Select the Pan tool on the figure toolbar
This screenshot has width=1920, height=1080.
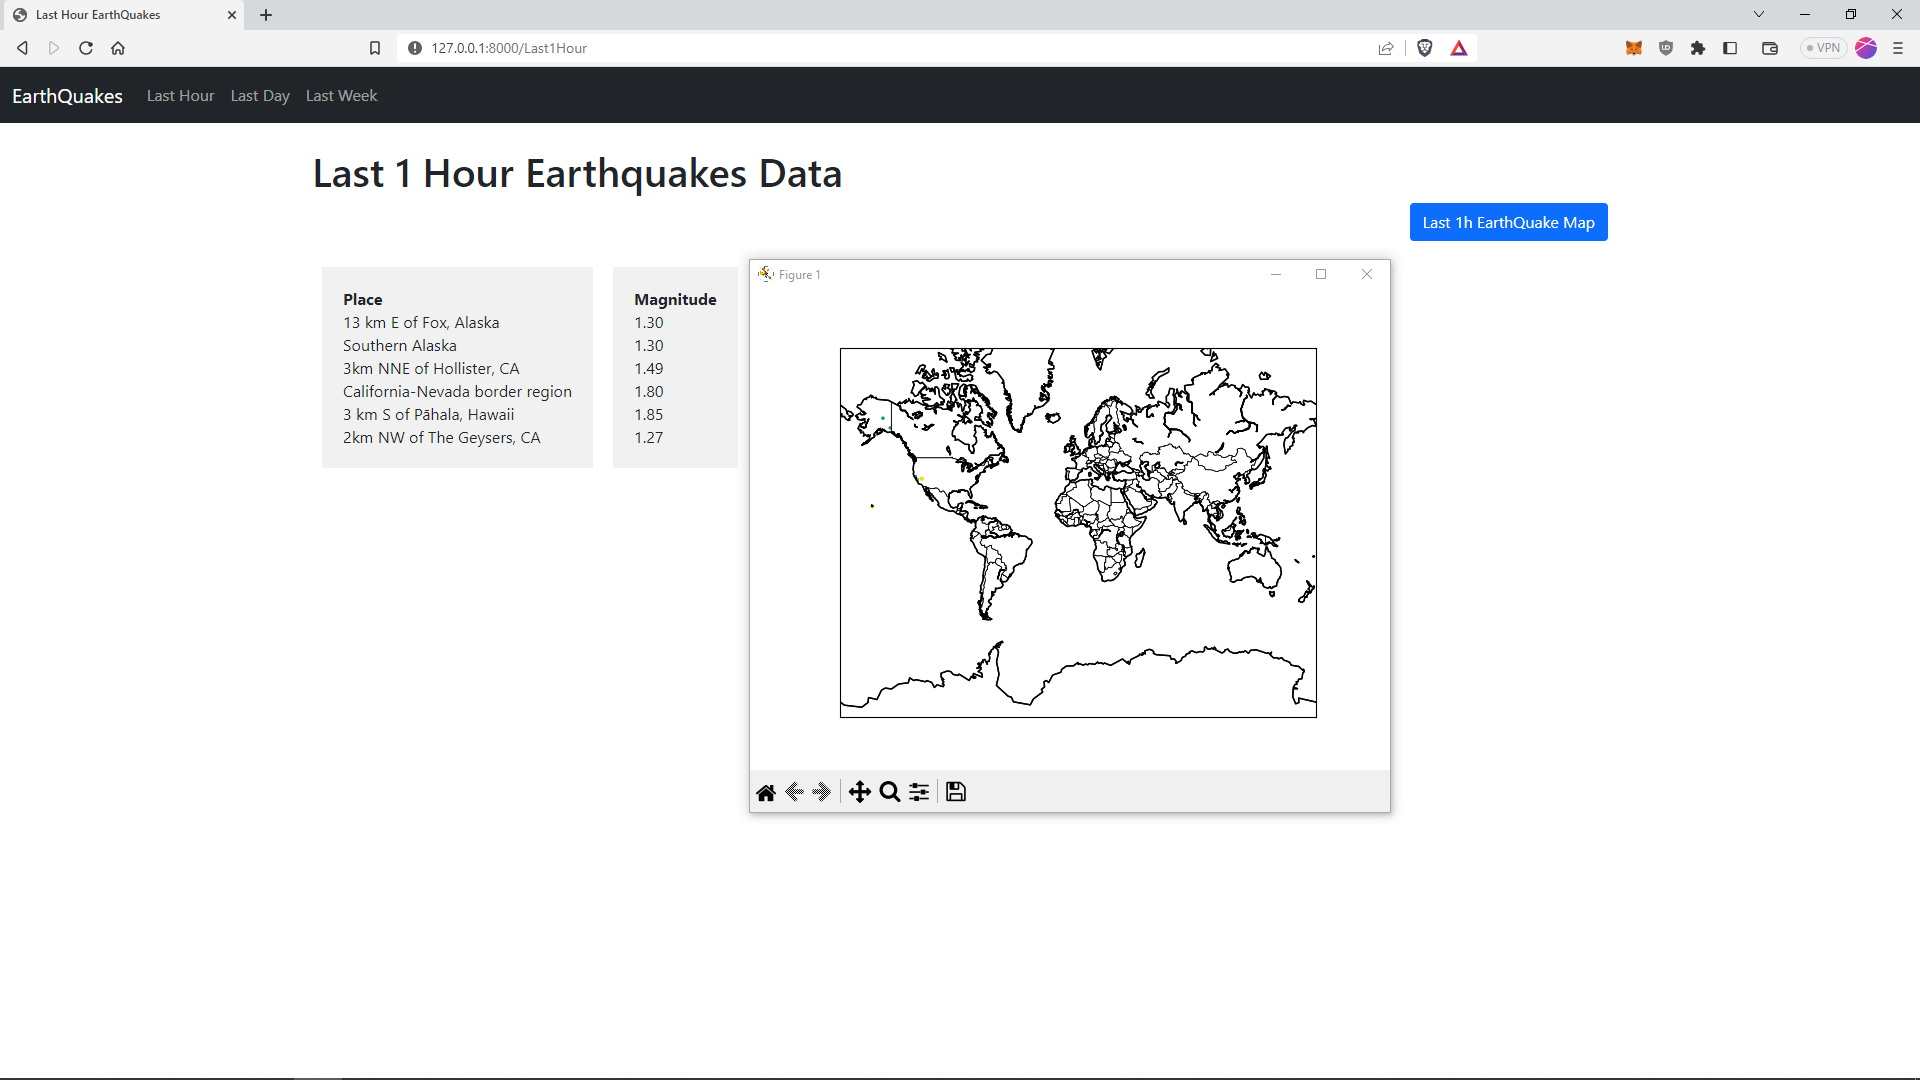point(860,791)
